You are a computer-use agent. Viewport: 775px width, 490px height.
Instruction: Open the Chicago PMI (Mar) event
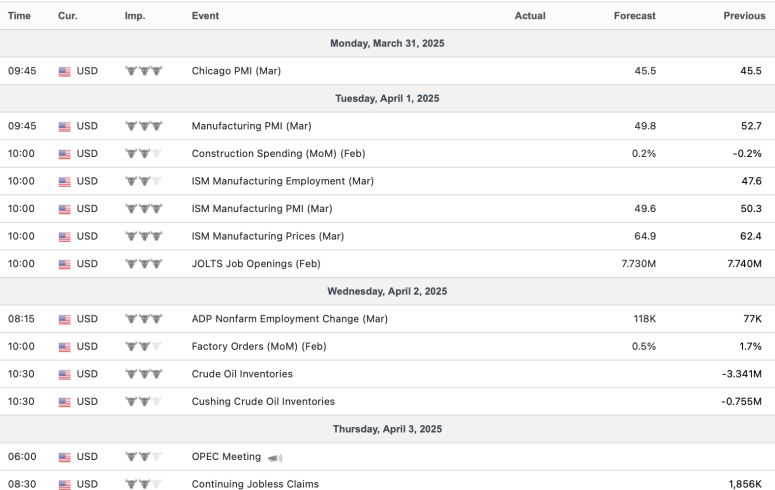pyautogui.click(x=236, y=71)
